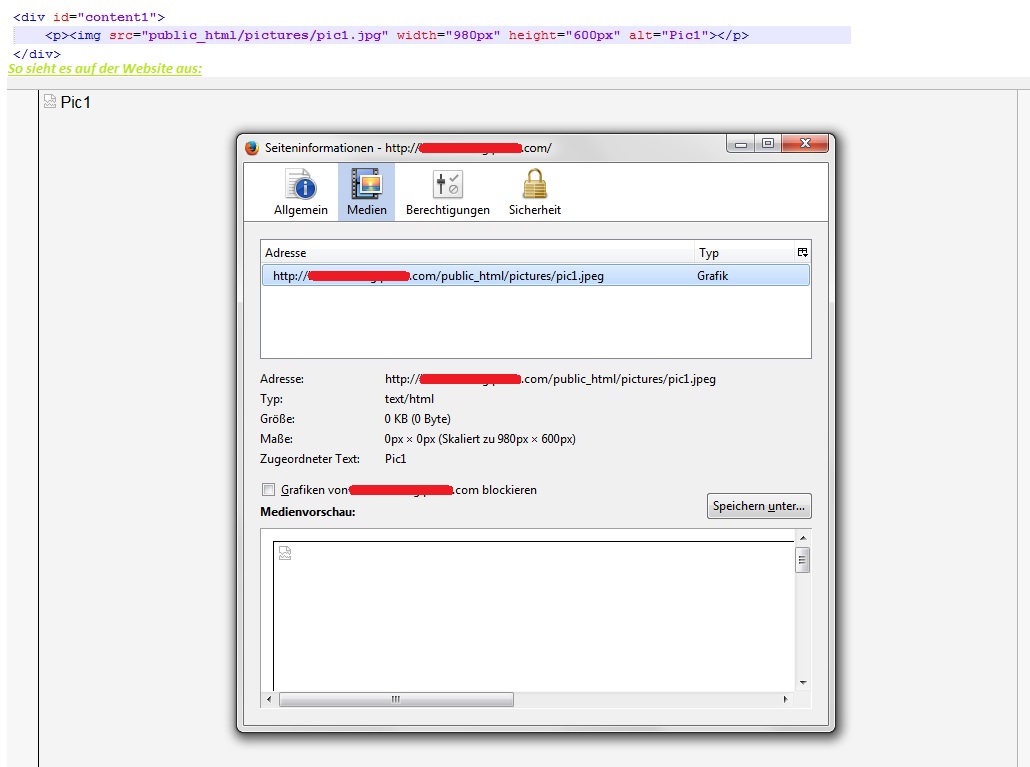
Task: Click the preview's vertical scrollbar up arrow
Action: point(802,538)
